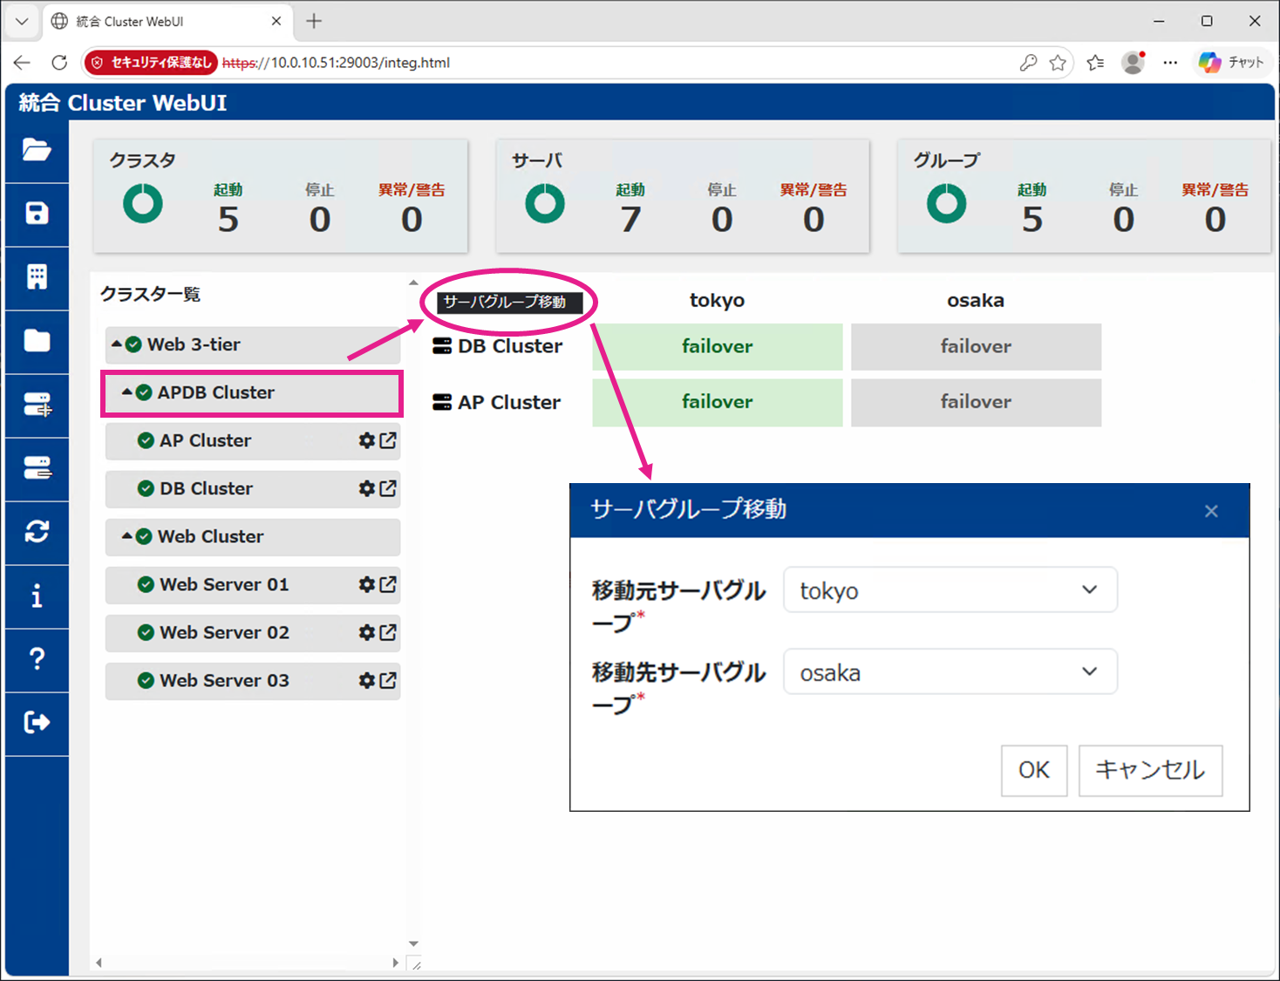
Task: Open settings gear for Web Server 02
Action: point(367,632)
